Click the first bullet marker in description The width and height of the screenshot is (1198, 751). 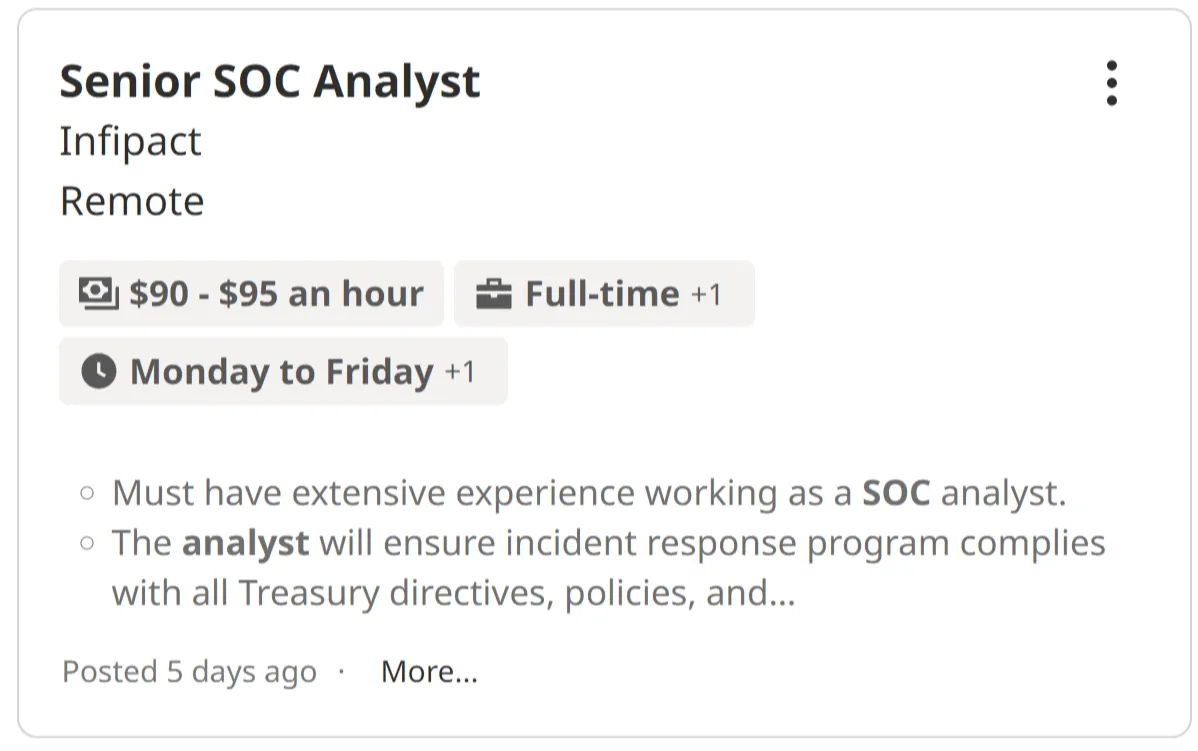(x=87, y=493)
